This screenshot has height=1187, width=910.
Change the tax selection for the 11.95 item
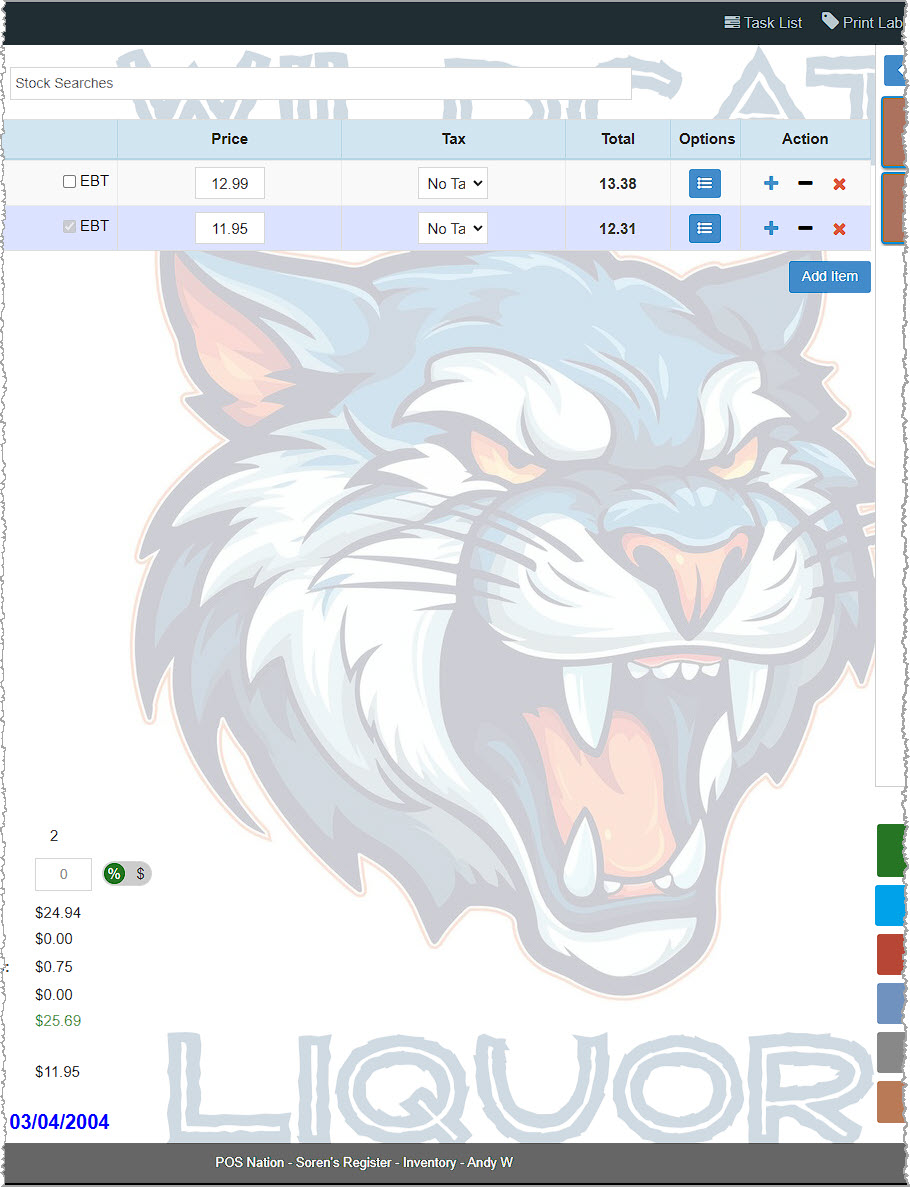(452, 228)
